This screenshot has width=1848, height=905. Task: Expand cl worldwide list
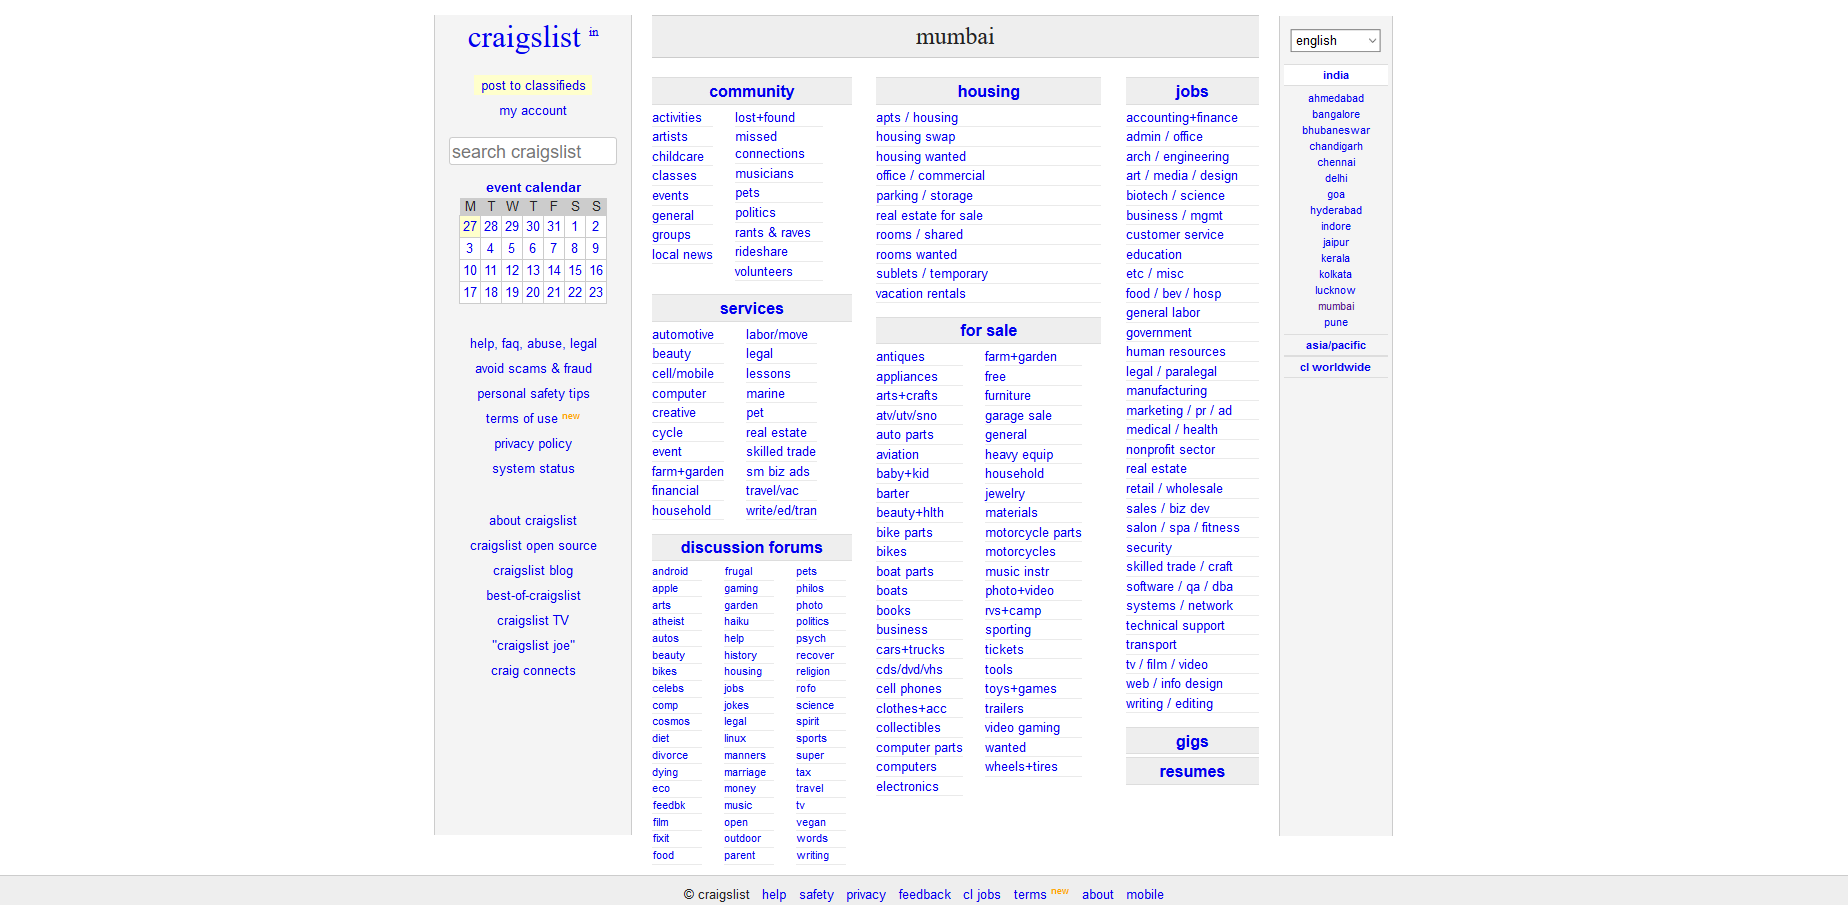pyautogui.click(x=1336, y=367)
